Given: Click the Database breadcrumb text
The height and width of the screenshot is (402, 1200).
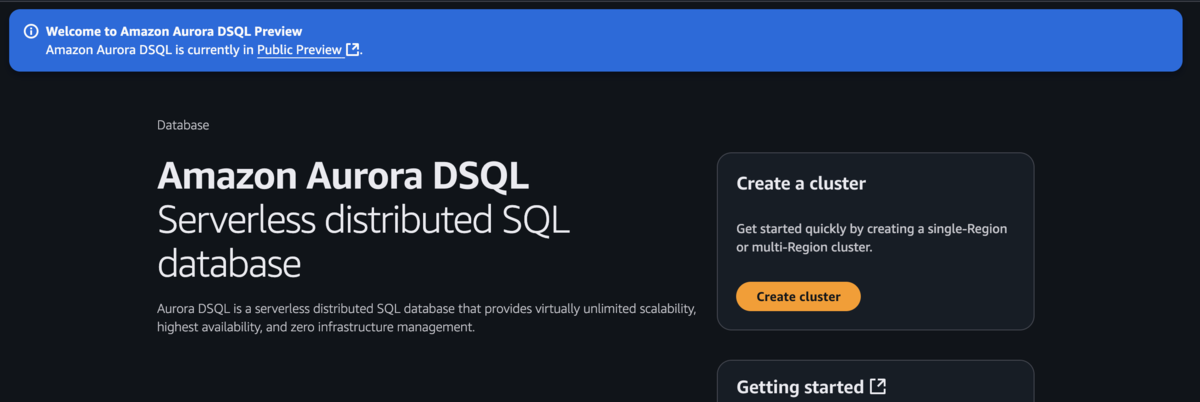Looking at the screenshot, I should (x=183, y=125).
